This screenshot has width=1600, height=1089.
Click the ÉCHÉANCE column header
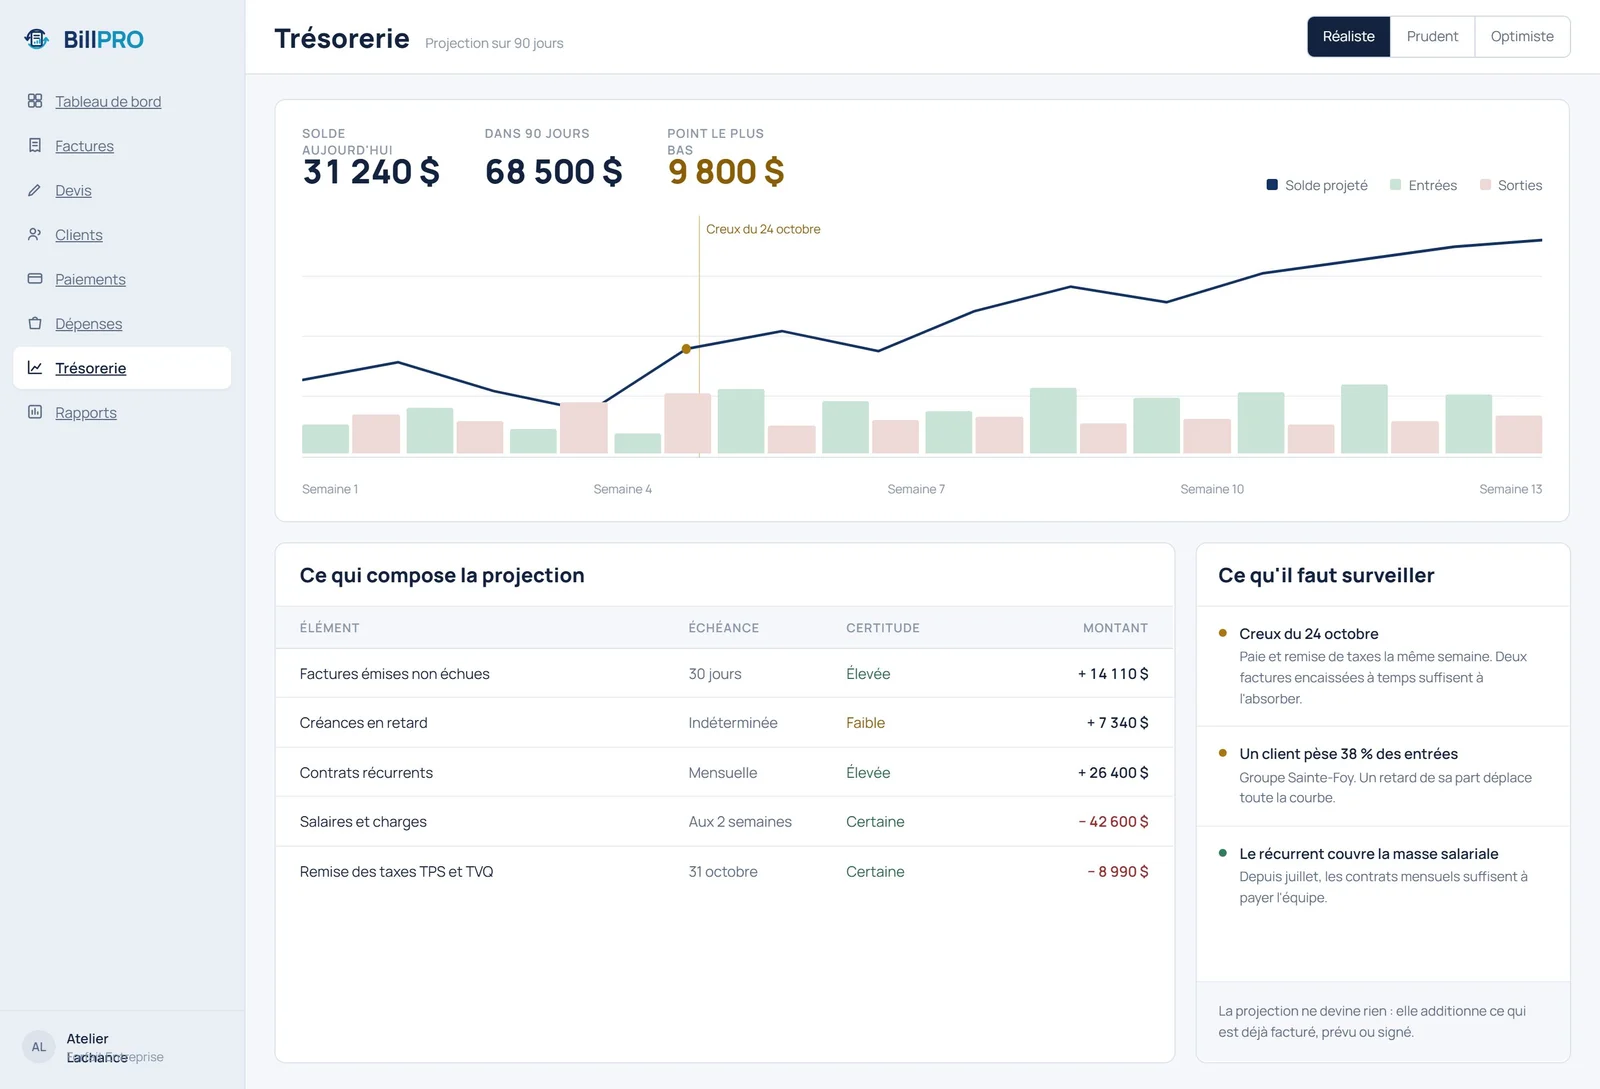click(x=723, y=628)
